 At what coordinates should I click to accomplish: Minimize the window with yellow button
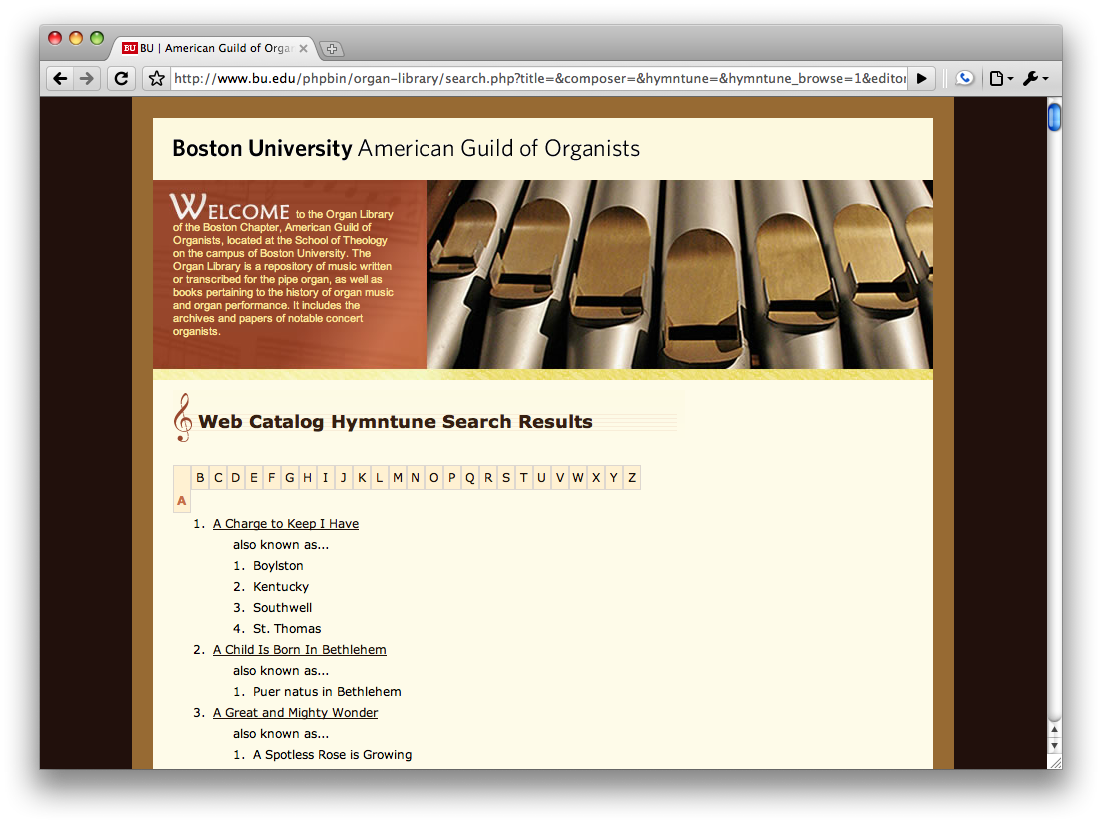coord(76,38)
